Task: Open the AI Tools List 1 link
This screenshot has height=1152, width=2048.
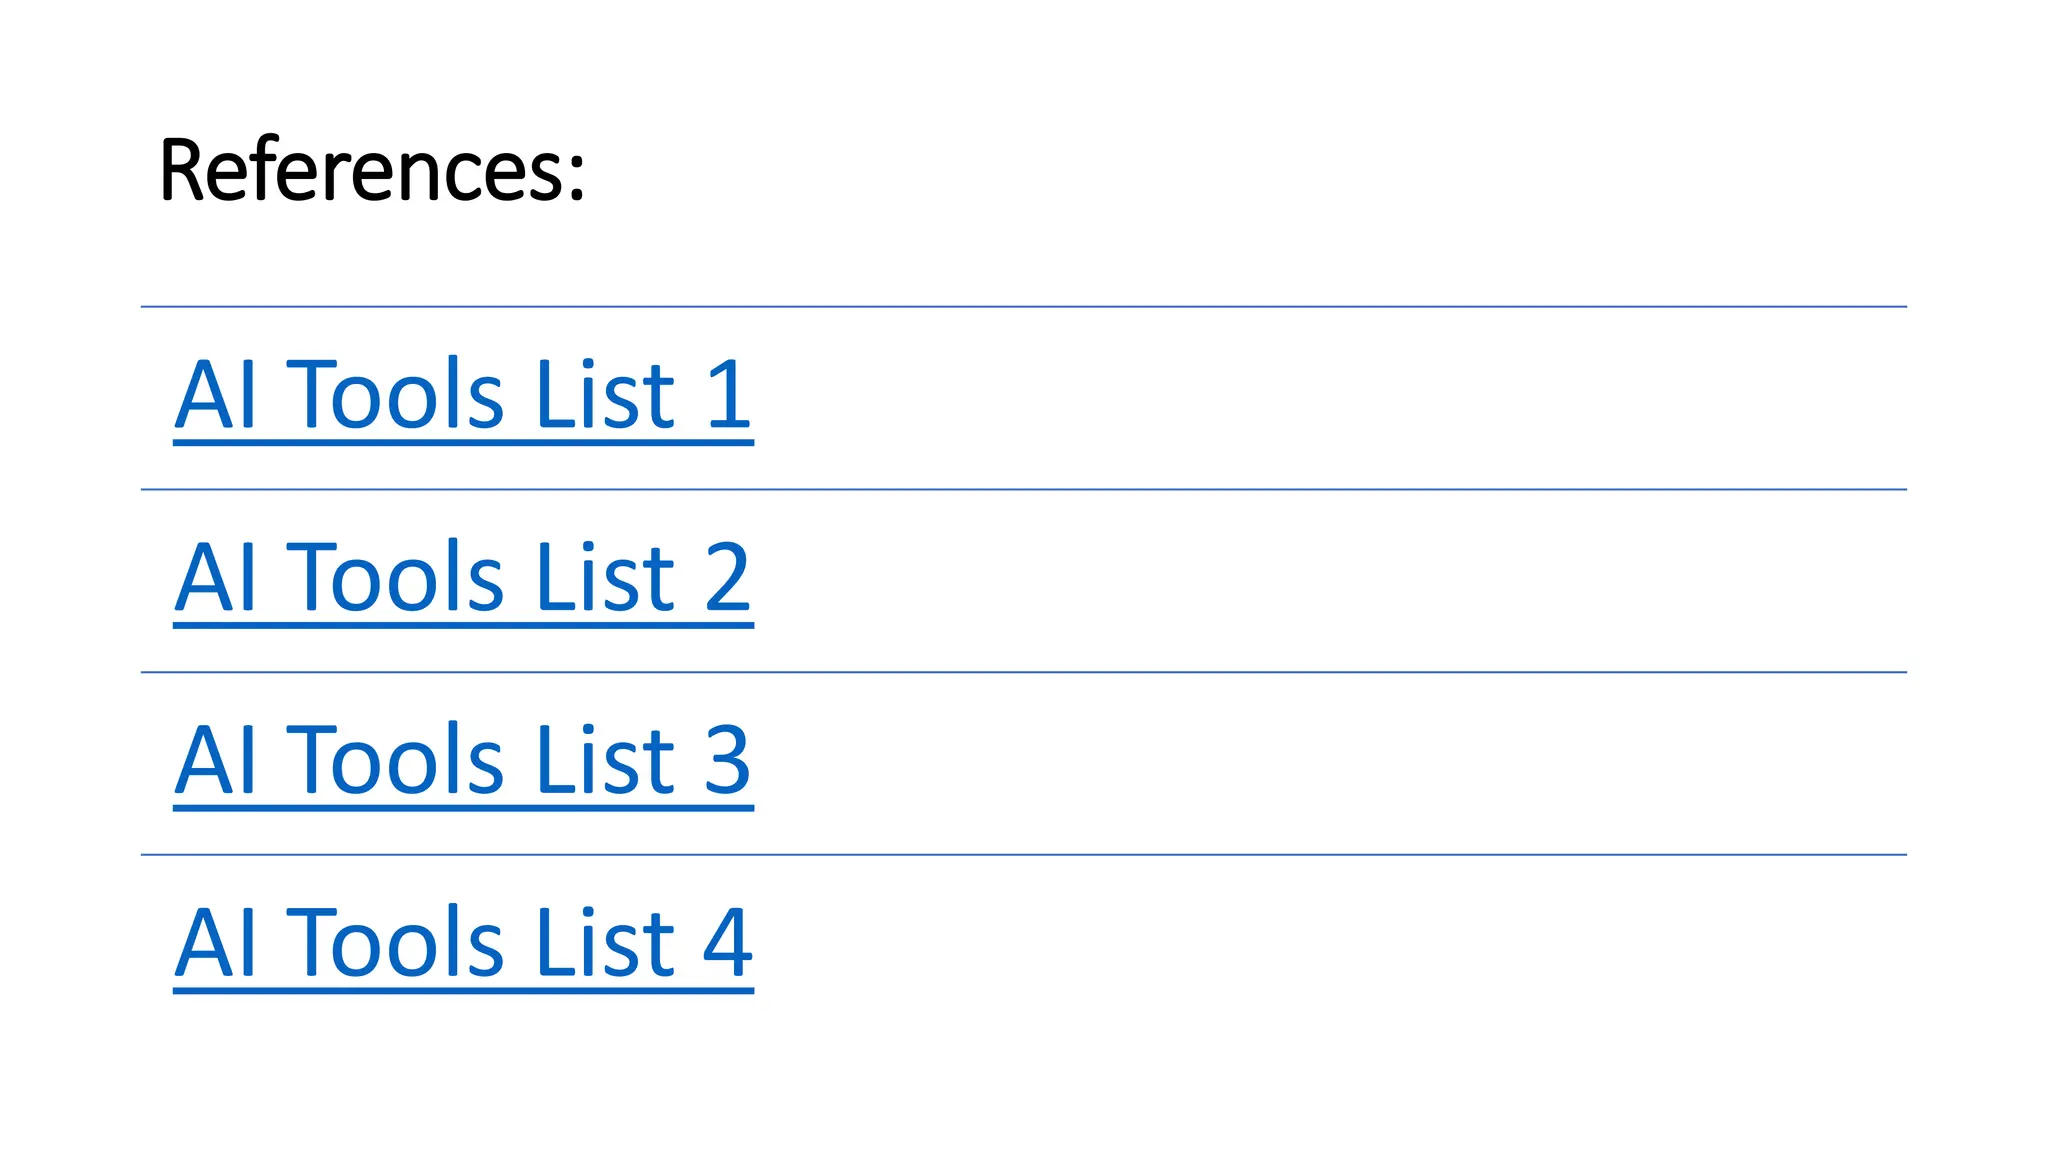Action: (463, 397)
